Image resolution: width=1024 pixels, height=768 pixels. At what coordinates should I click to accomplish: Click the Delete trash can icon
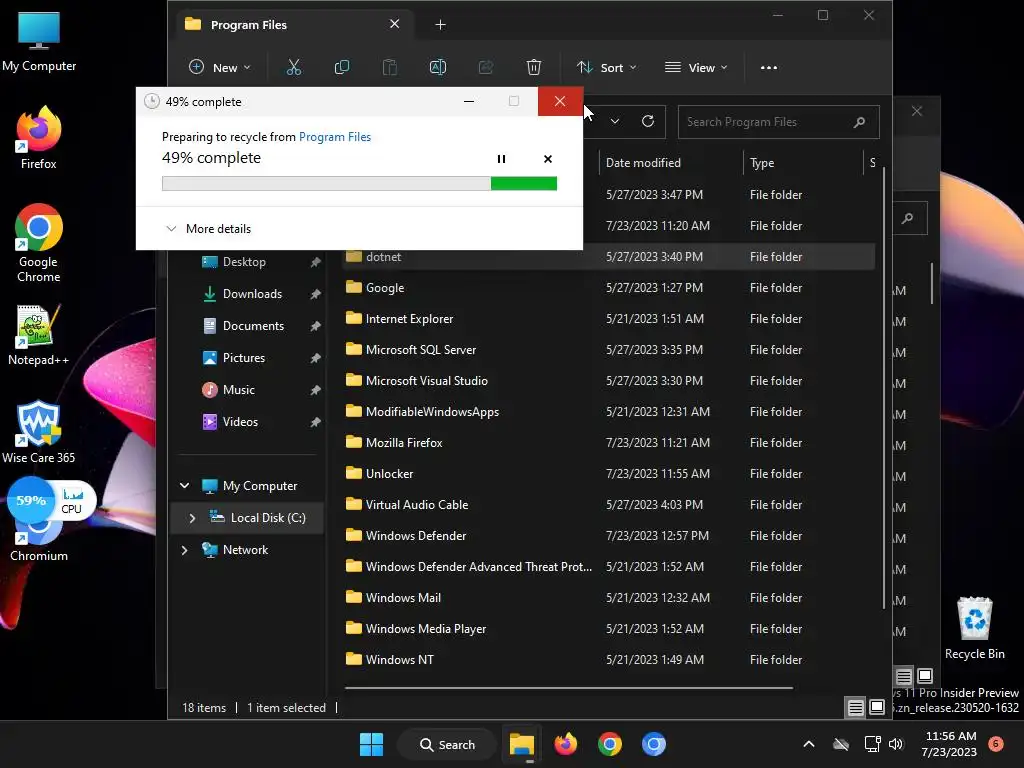(x=534, y=67)
